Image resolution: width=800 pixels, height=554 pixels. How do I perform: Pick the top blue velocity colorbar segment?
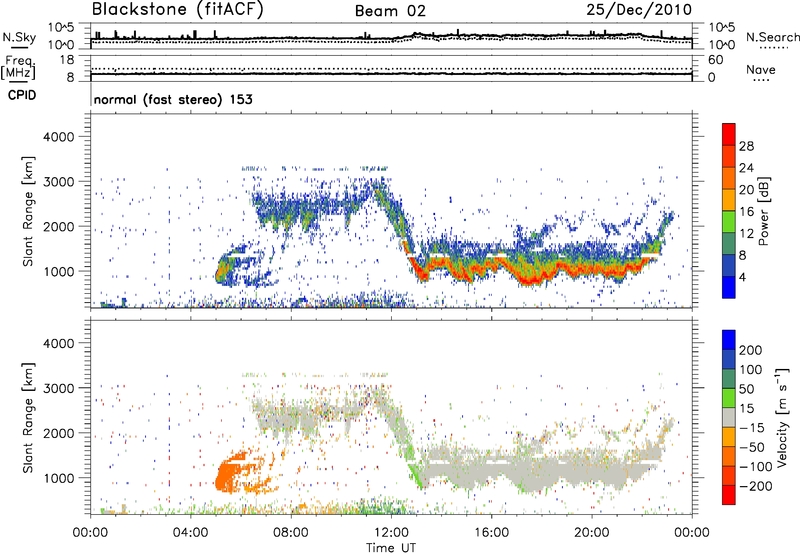pos(729,340)
